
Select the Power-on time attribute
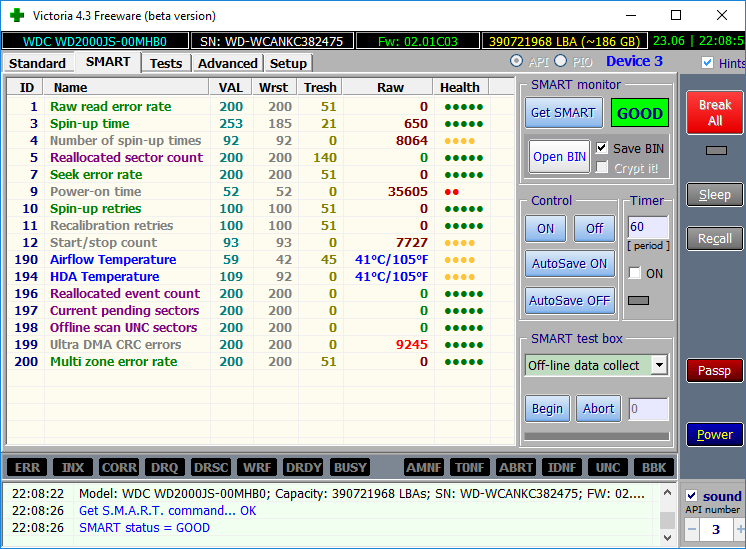click(x=261, y=192)
